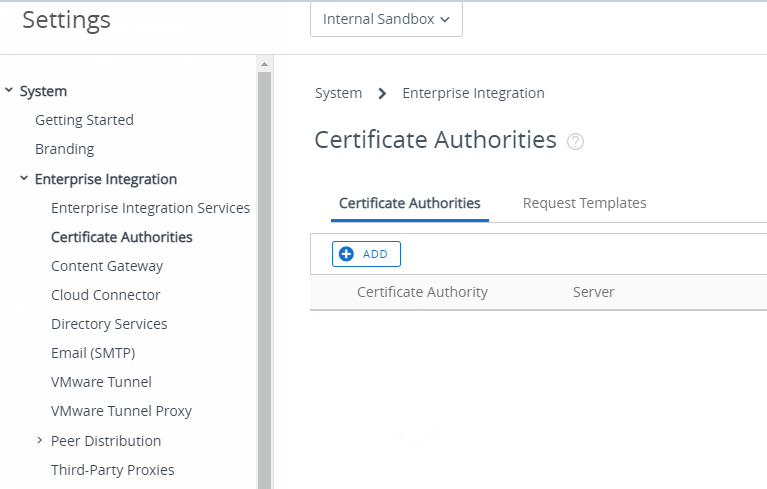The height and width of the screenshot is (489, 767).
Task: Switch to the Request Templates tab
Action: (x=584, y=203)
